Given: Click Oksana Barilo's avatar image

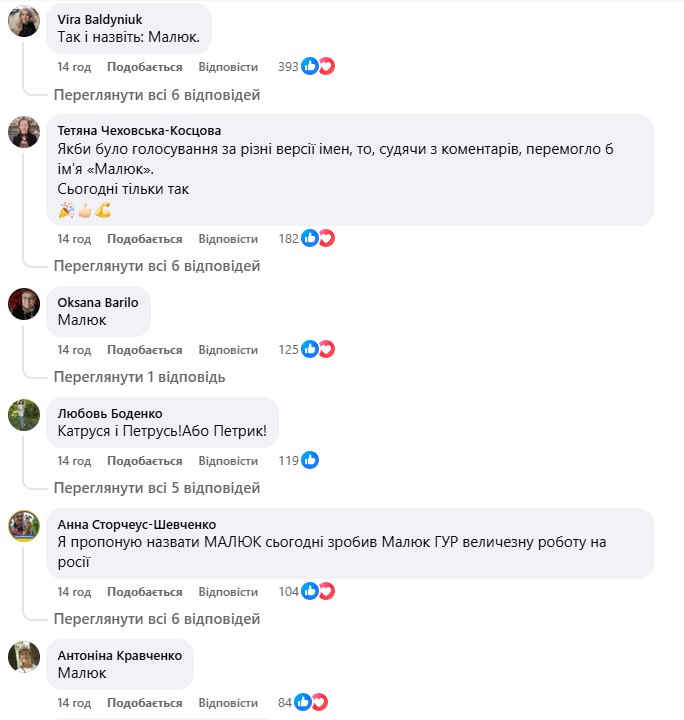Looking at the screenshot, I should pos(24,303).
